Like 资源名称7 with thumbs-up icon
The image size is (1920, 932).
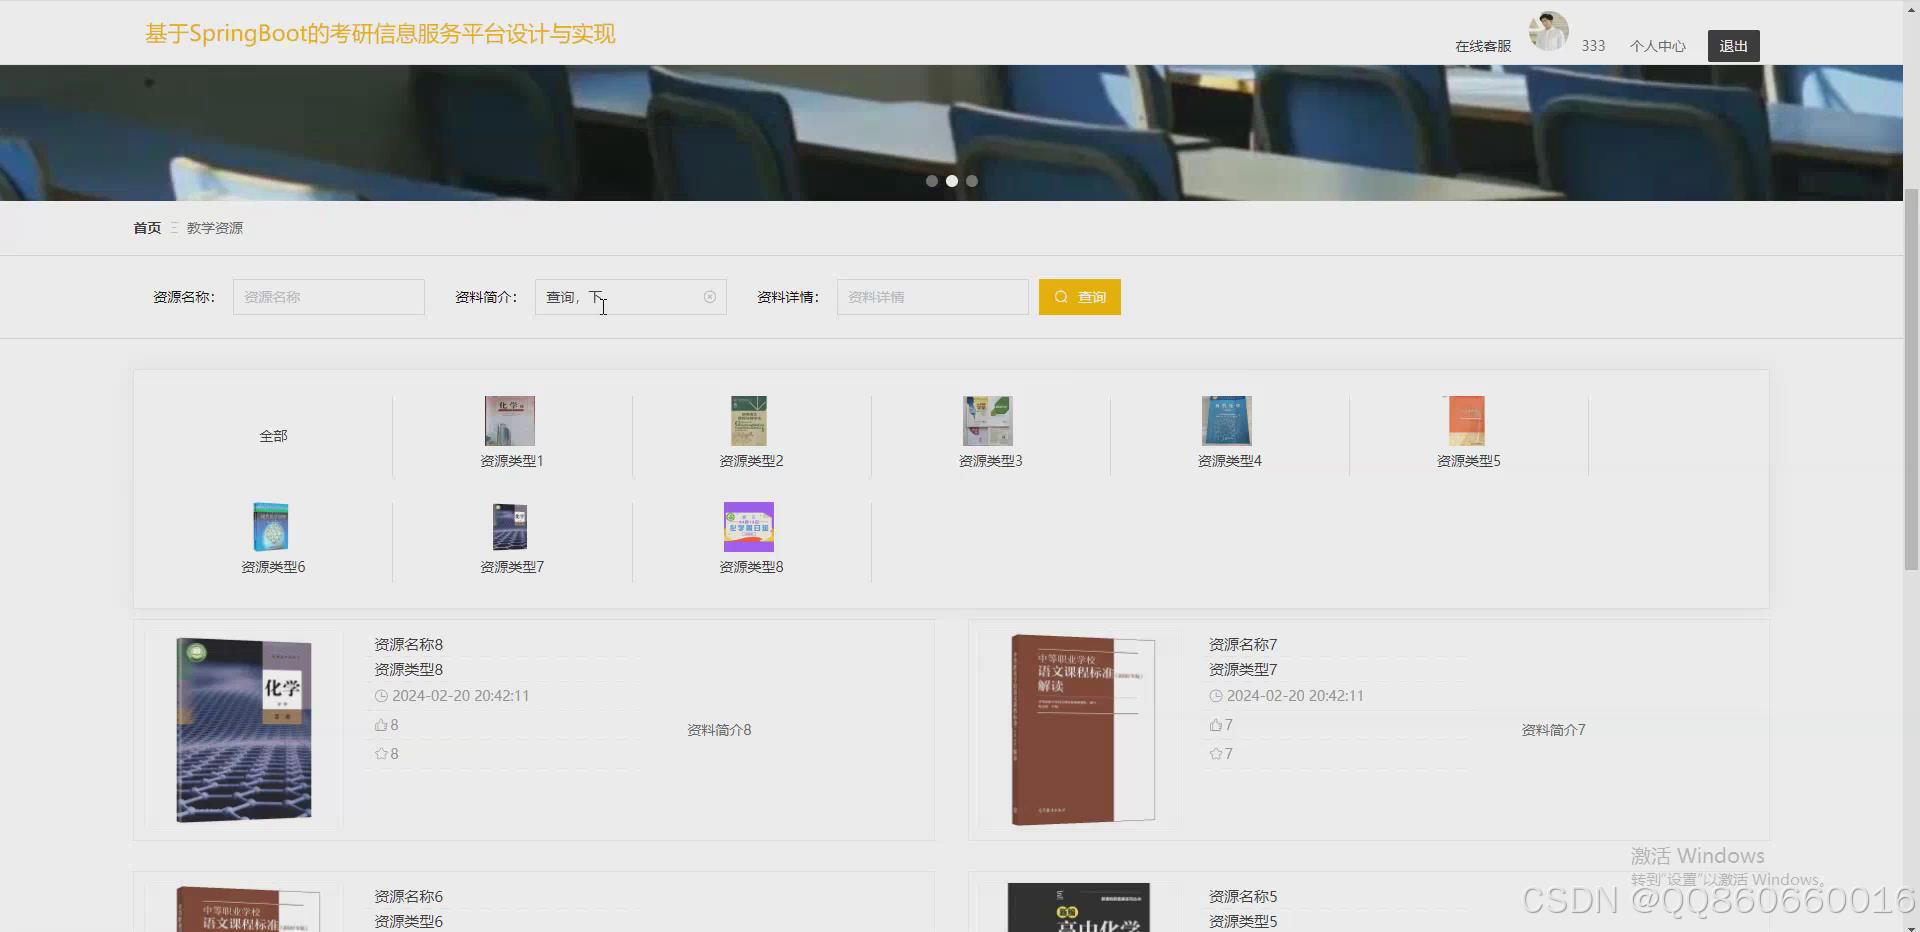(x=1216, y=725)
